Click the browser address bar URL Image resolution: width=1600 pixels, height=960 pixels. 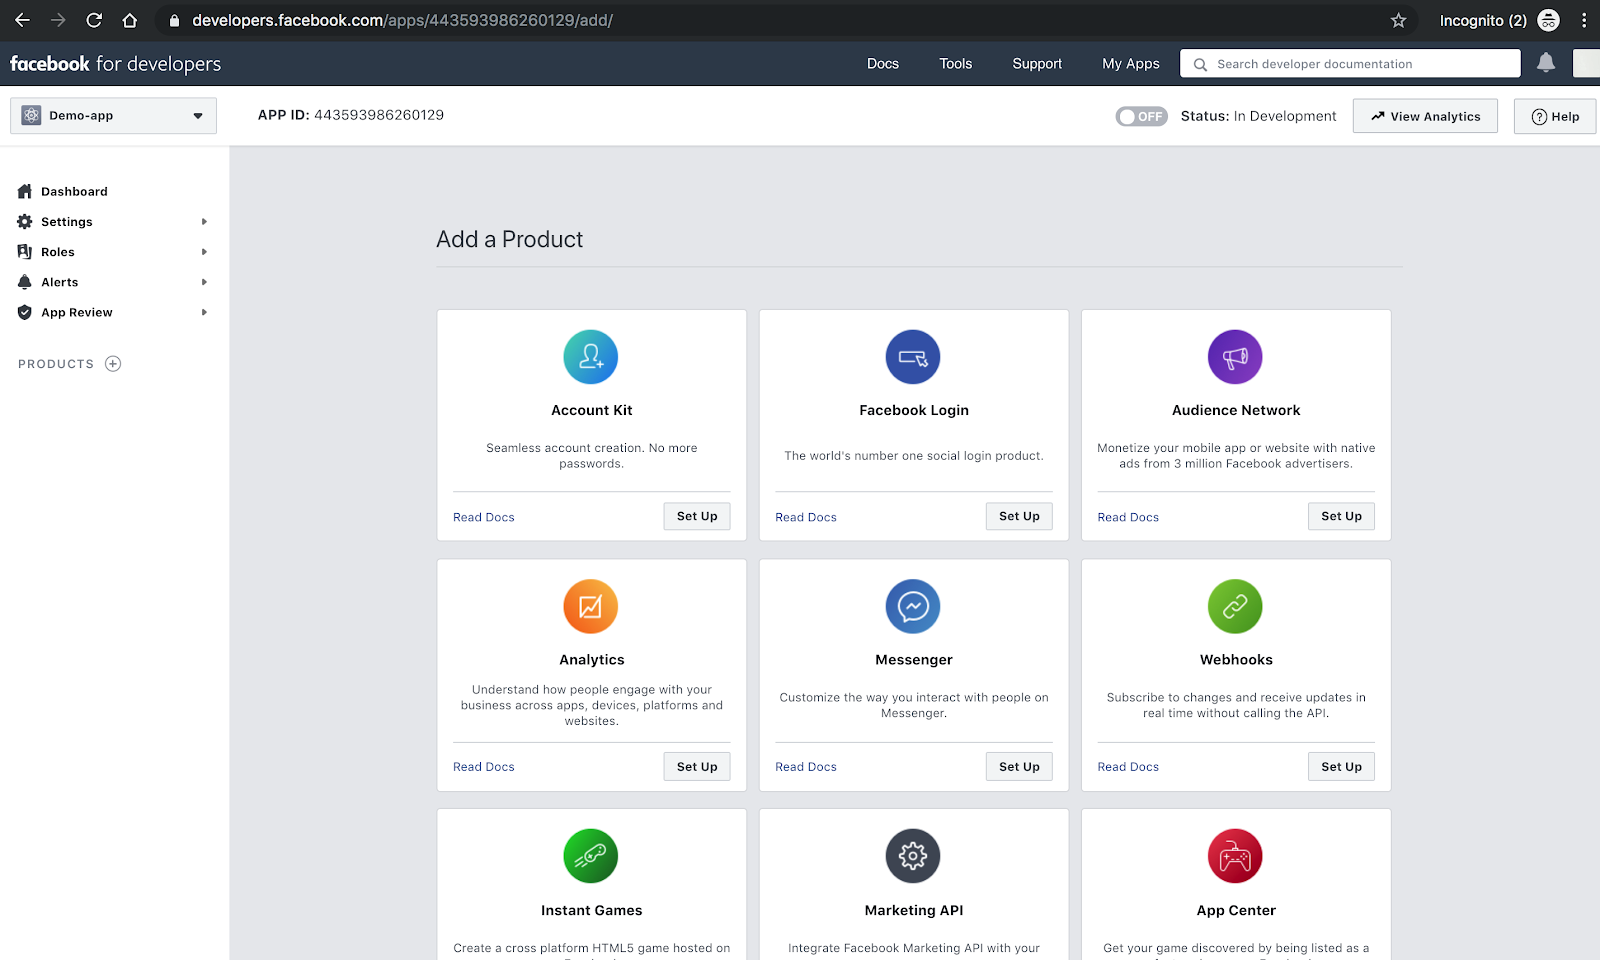[x=402, y=20]
